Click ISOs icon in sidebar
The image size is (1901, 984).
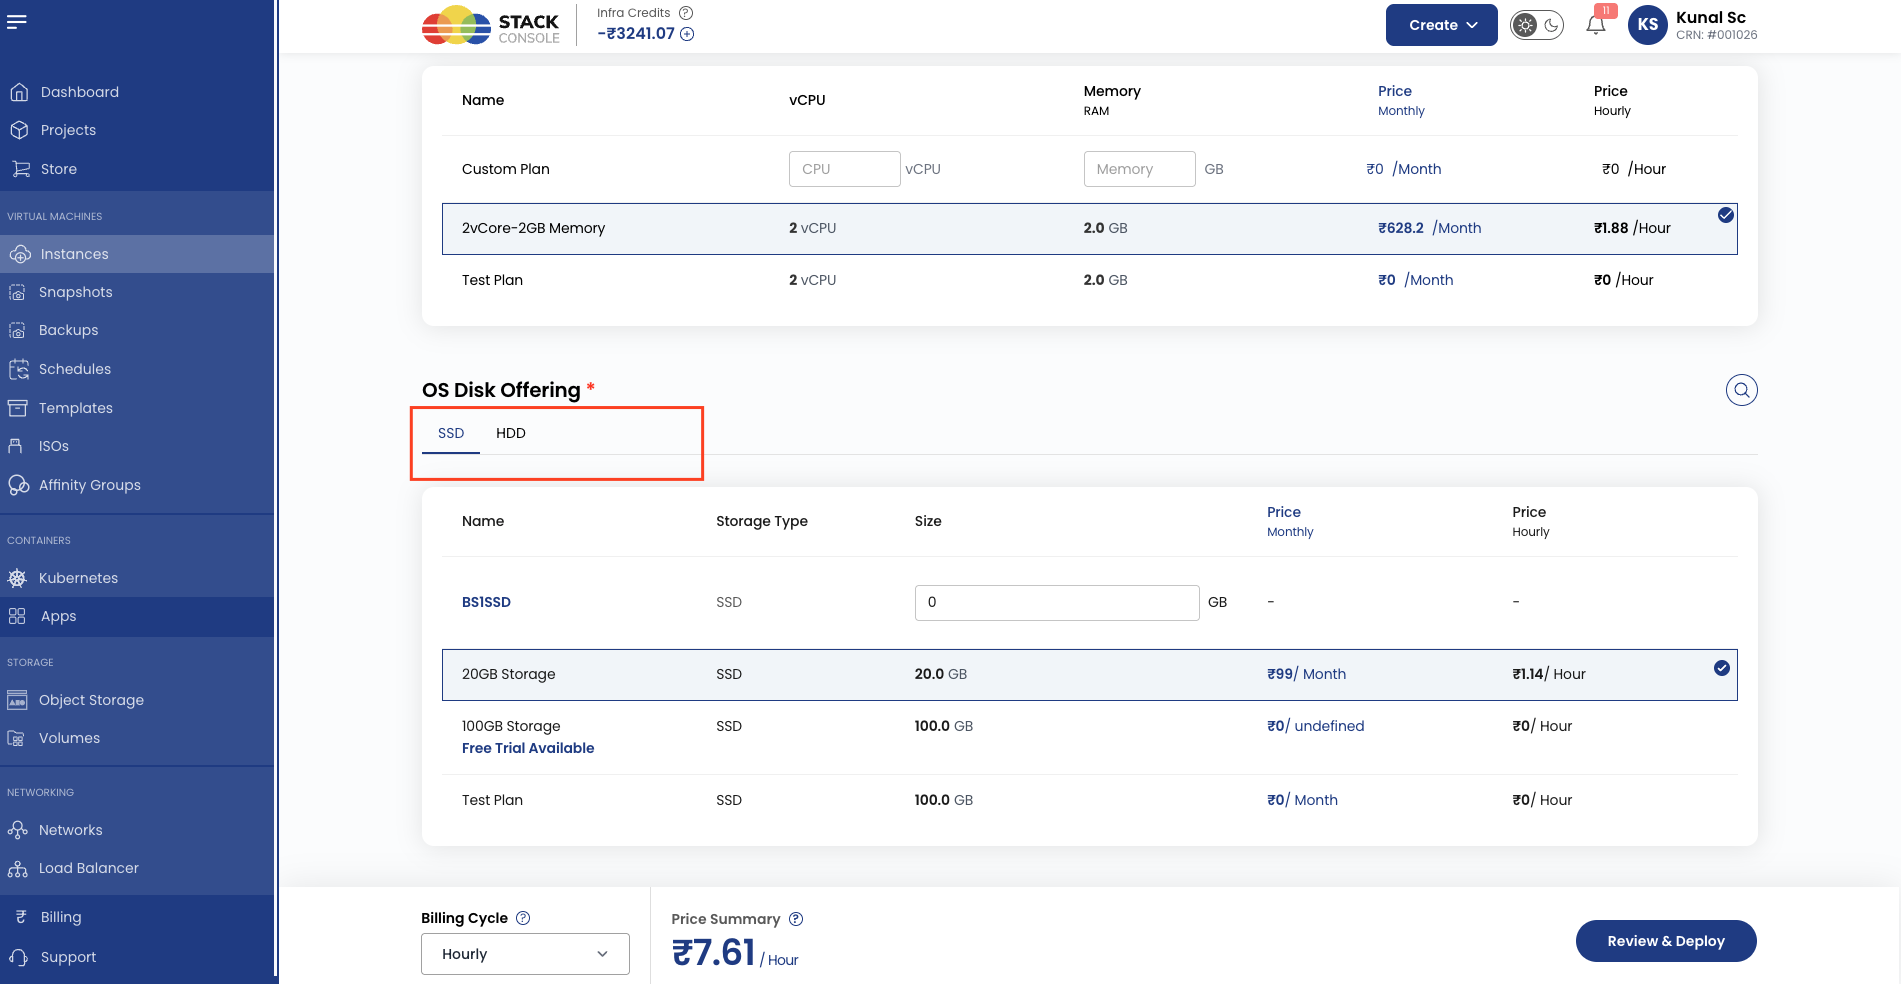coord(15,446)
